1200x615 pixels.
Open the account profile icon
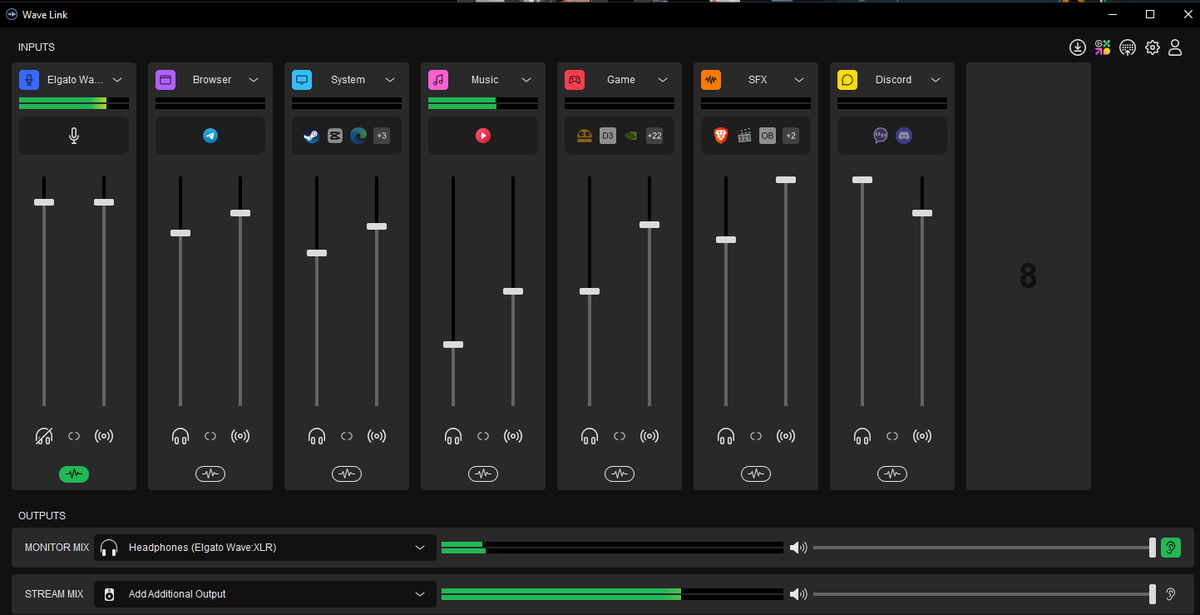(x=1176, y=47)
